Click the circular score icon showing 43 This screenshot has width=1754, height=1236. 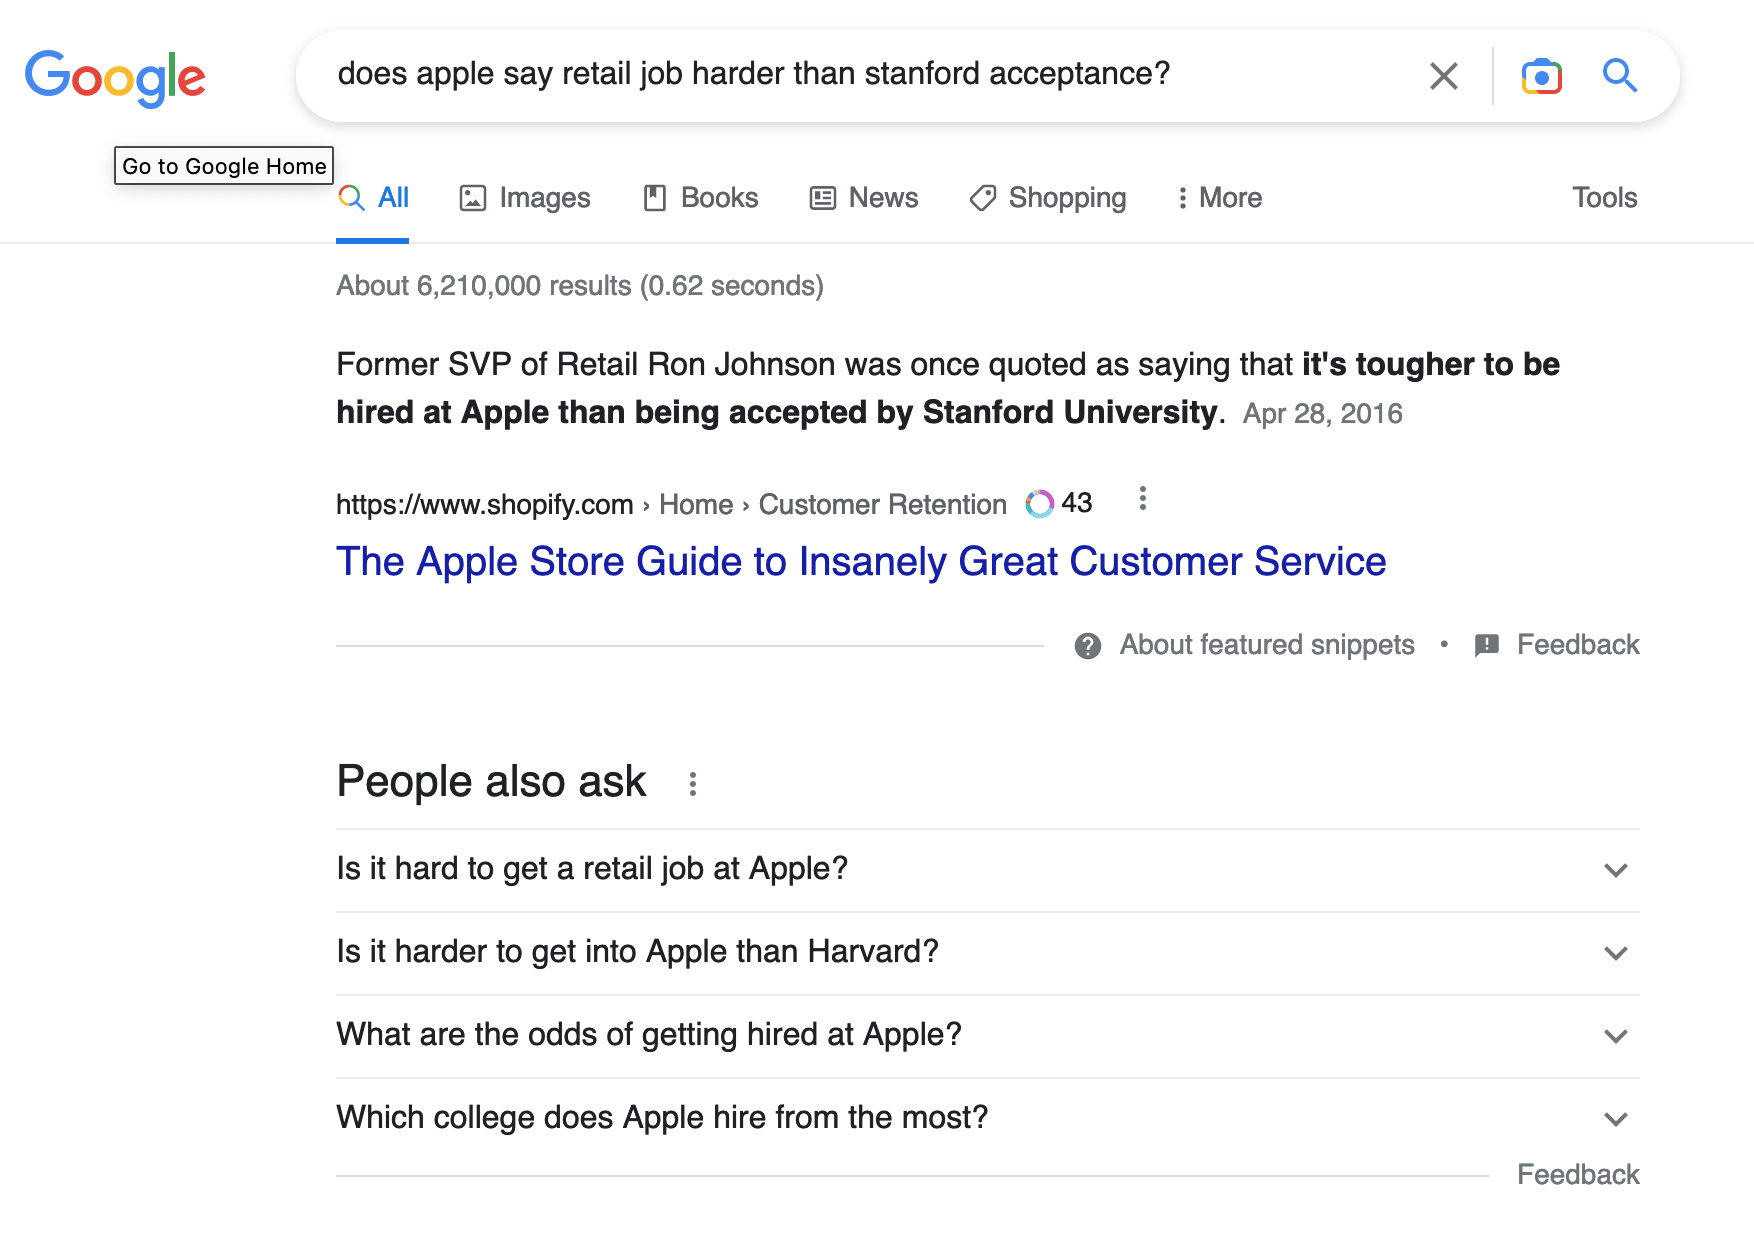pyautogui.click(x=1040, y=504)
